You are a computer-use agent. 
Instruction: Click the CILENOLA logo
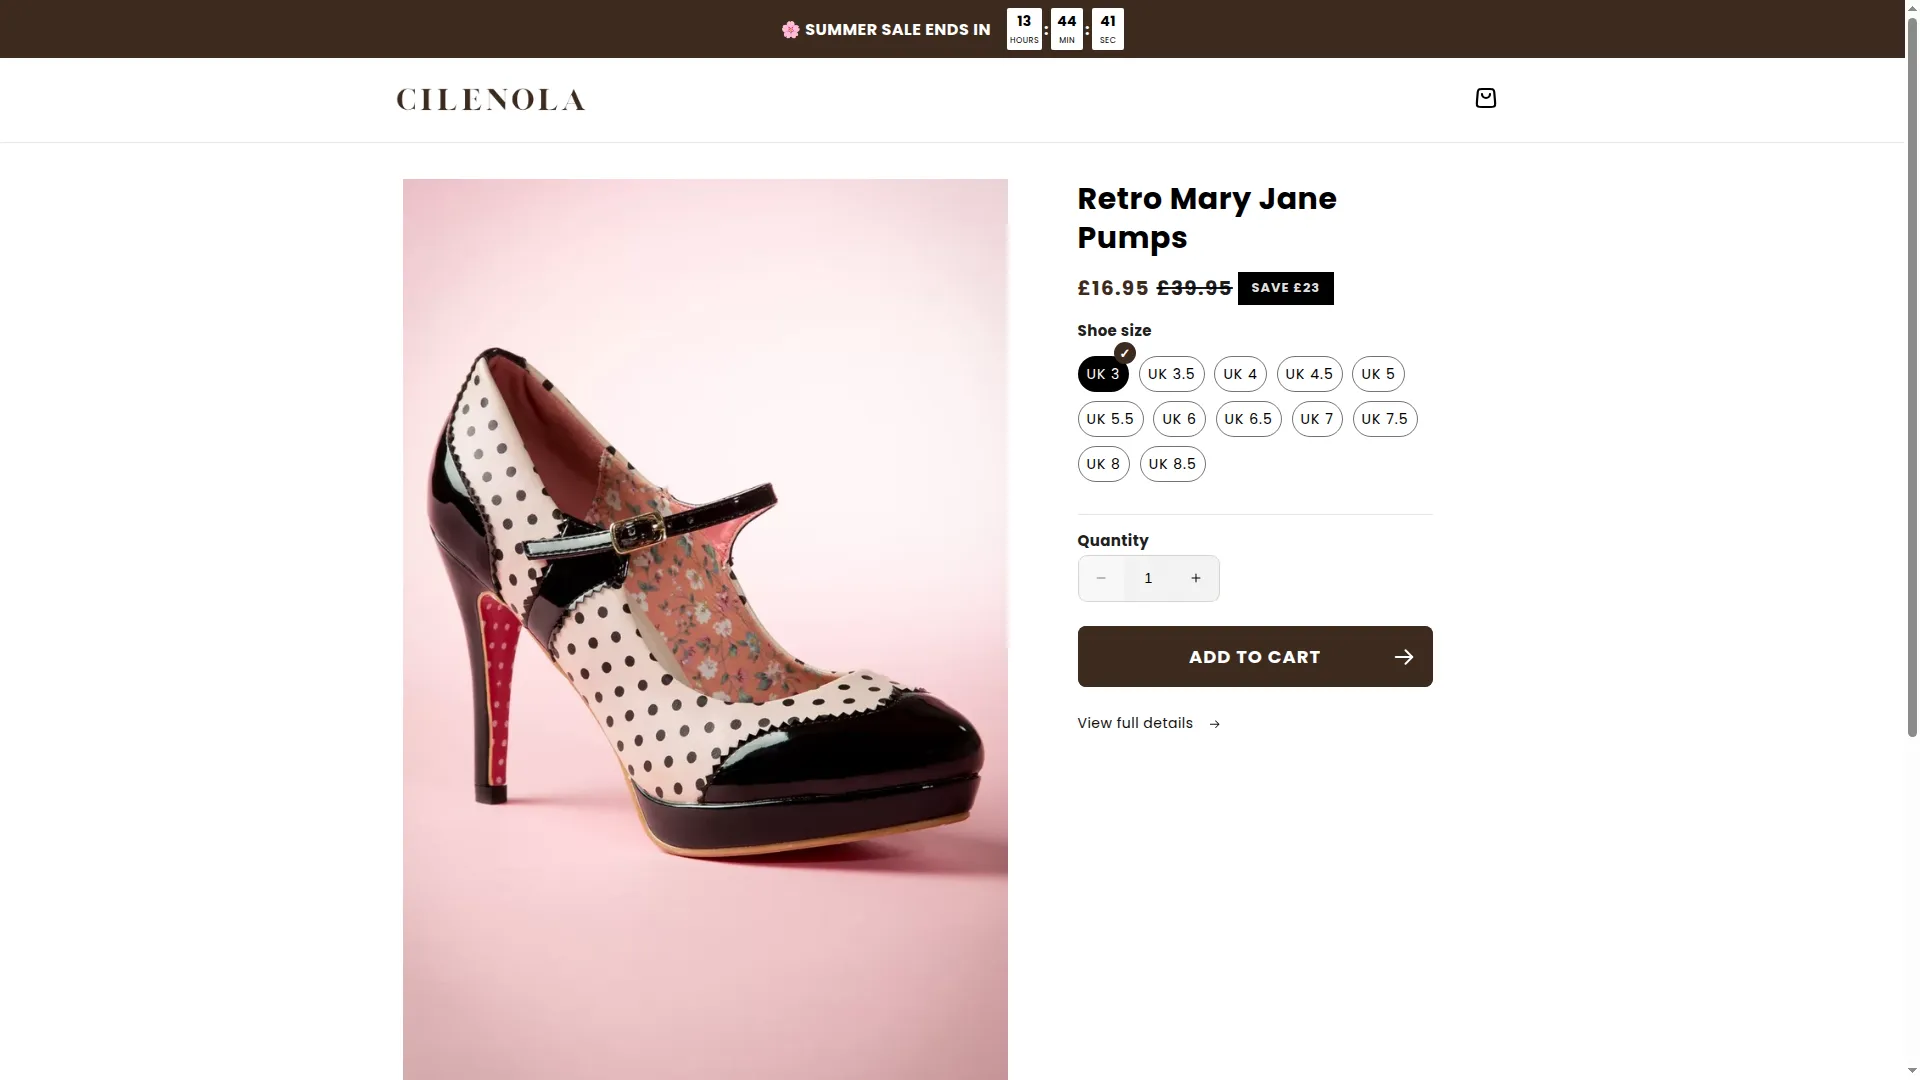click(x=491, y=99)
